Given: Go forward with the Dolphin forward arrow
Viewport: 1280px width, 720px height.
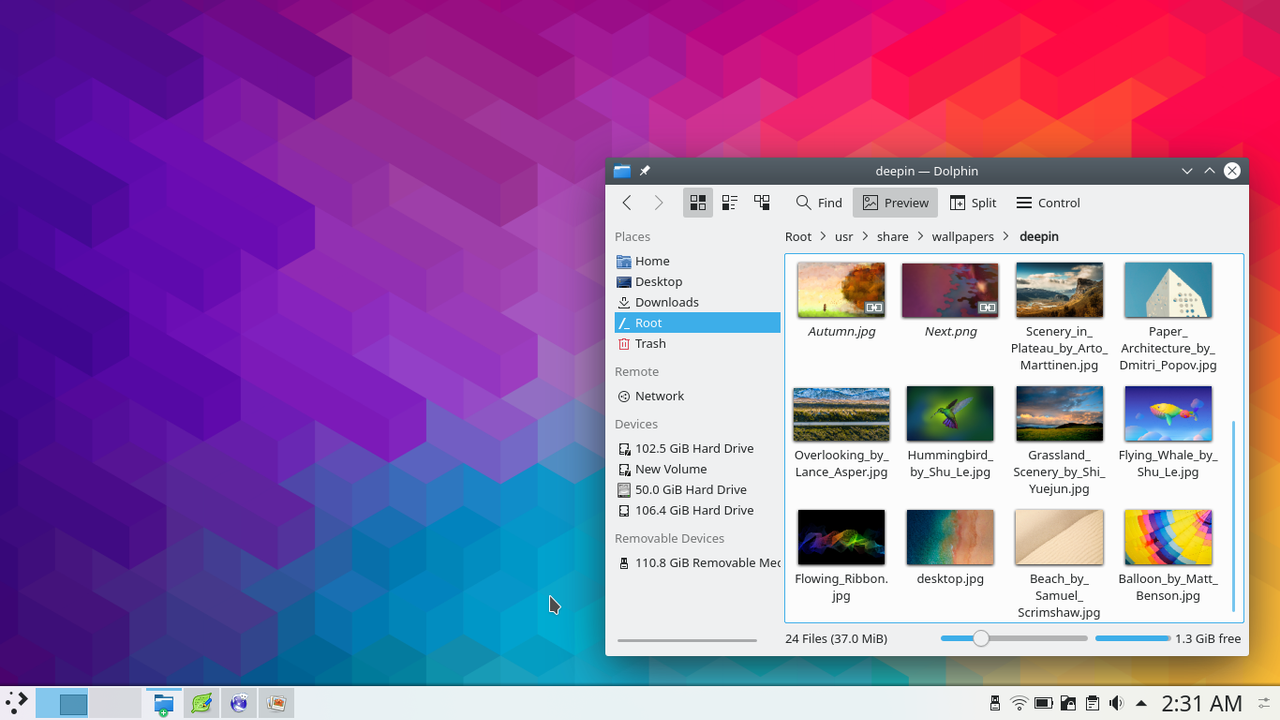Looking at the screenshot, I should tap(658, 203).
